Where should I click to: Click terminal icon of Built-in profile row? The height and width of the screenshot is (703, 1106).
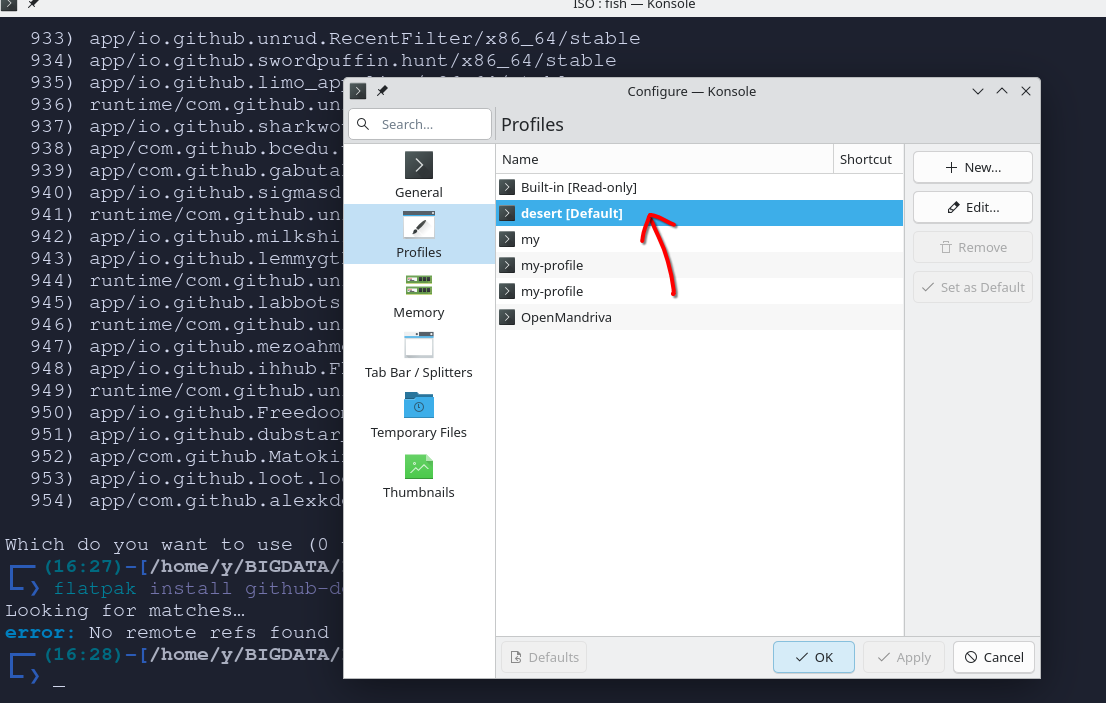click(507, 187)
